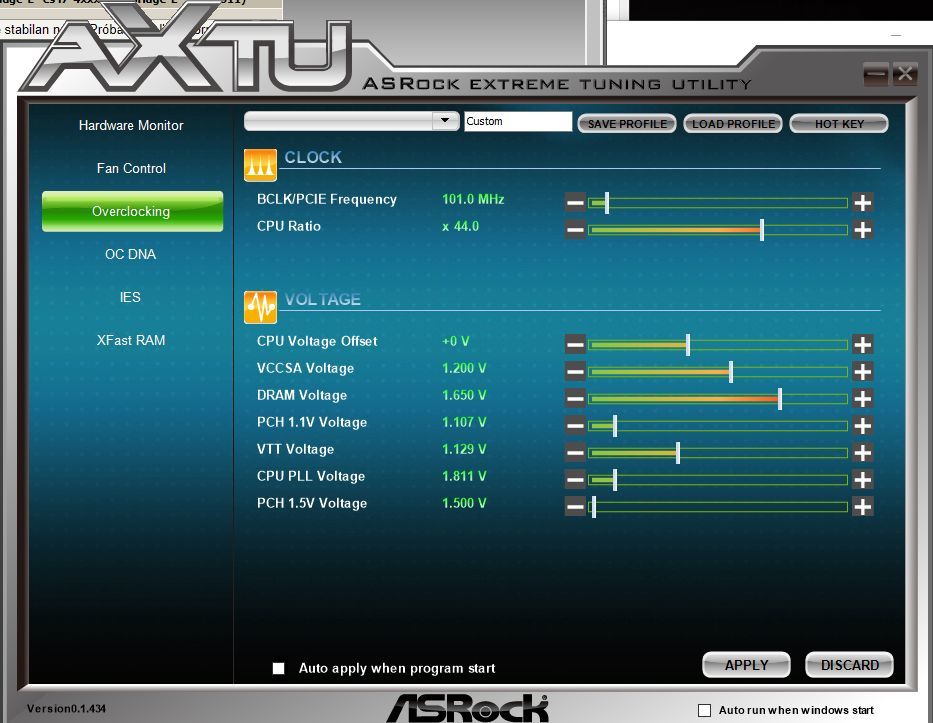Image resolution: width=933 pixels, height=723 pixels.
Task: Increase VCCSA Voltage with plus button
Action: tap(863, 371)
